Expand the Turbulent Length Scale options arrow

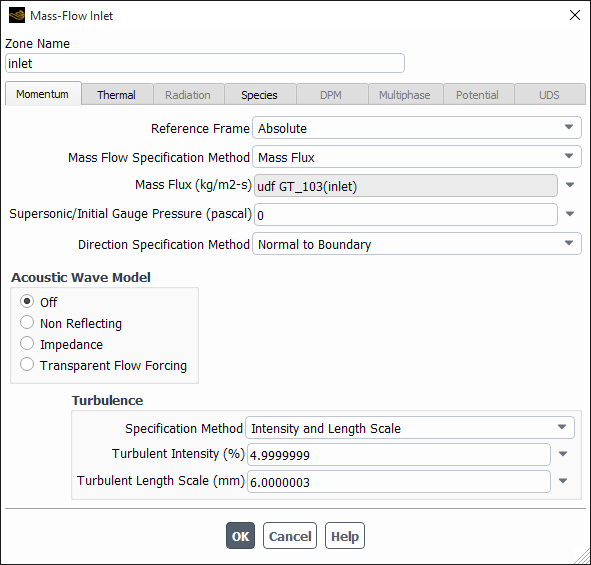click(563, 481)
